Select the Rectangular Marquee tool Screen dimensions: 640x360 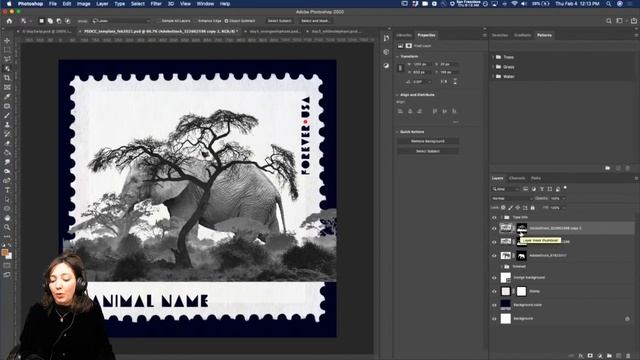[7, 50]
